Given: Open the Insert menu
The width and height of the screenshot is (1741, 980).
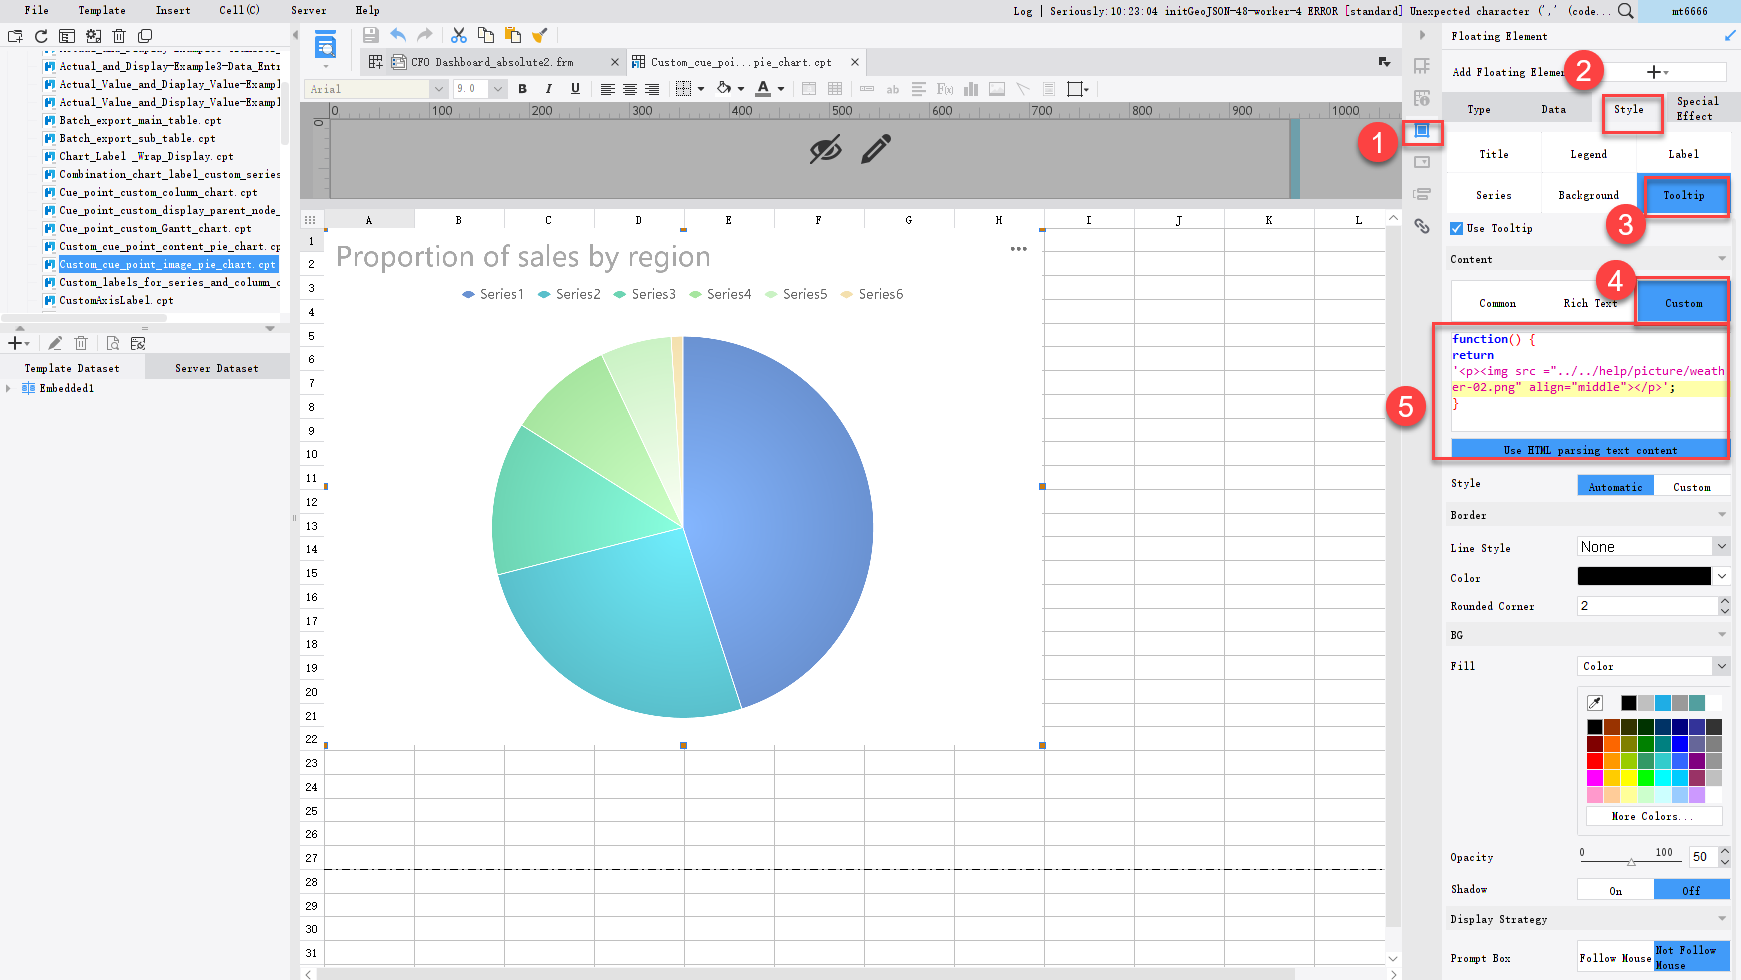Looking at the screenshot, I should coord(173,10).
